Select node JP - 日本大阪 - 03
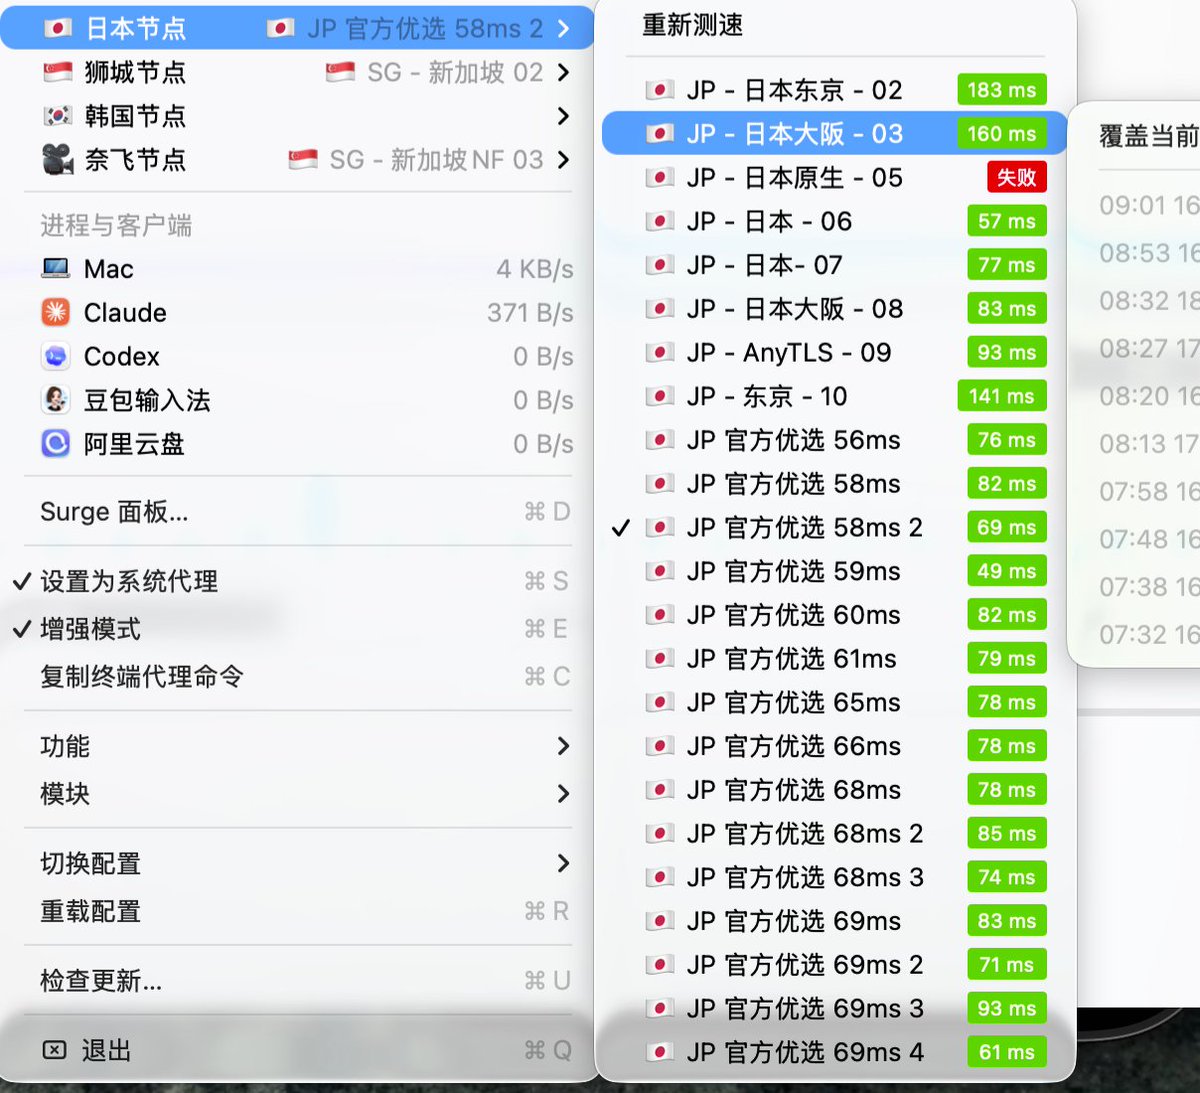The image size is (1200, 1093). 835,133
